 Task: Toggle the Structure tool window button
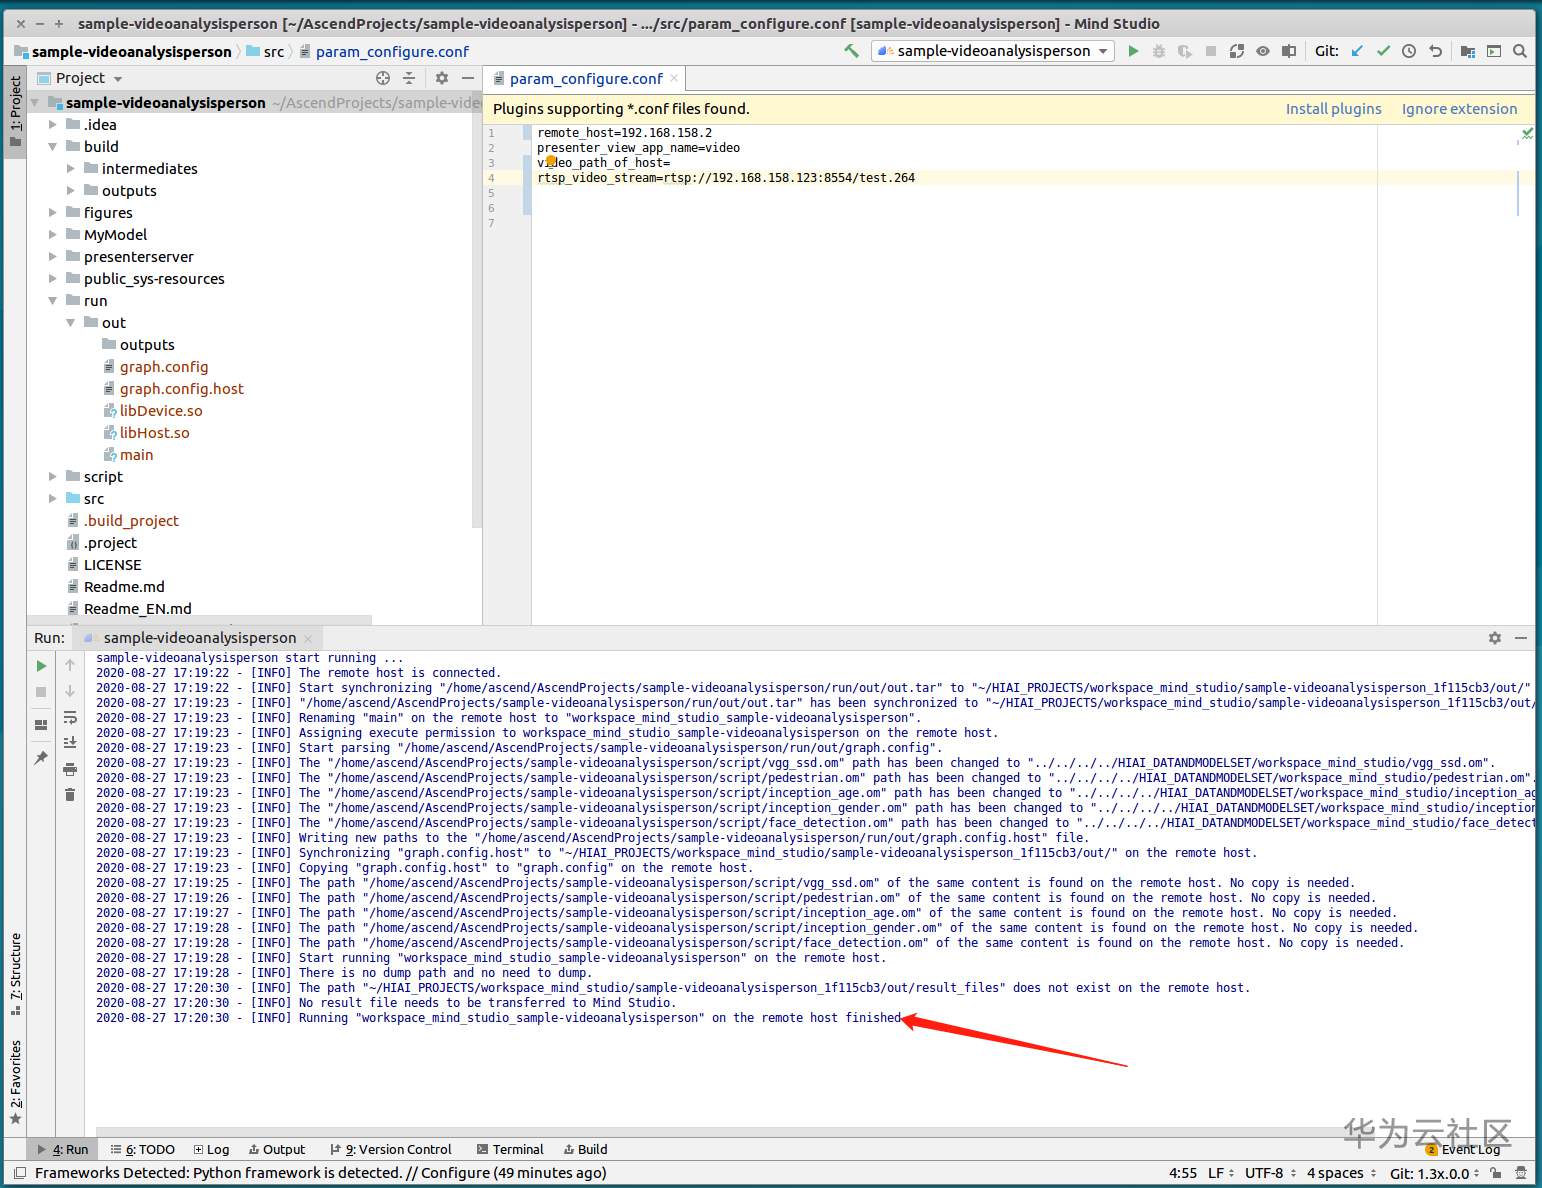(x=15, y=974)
